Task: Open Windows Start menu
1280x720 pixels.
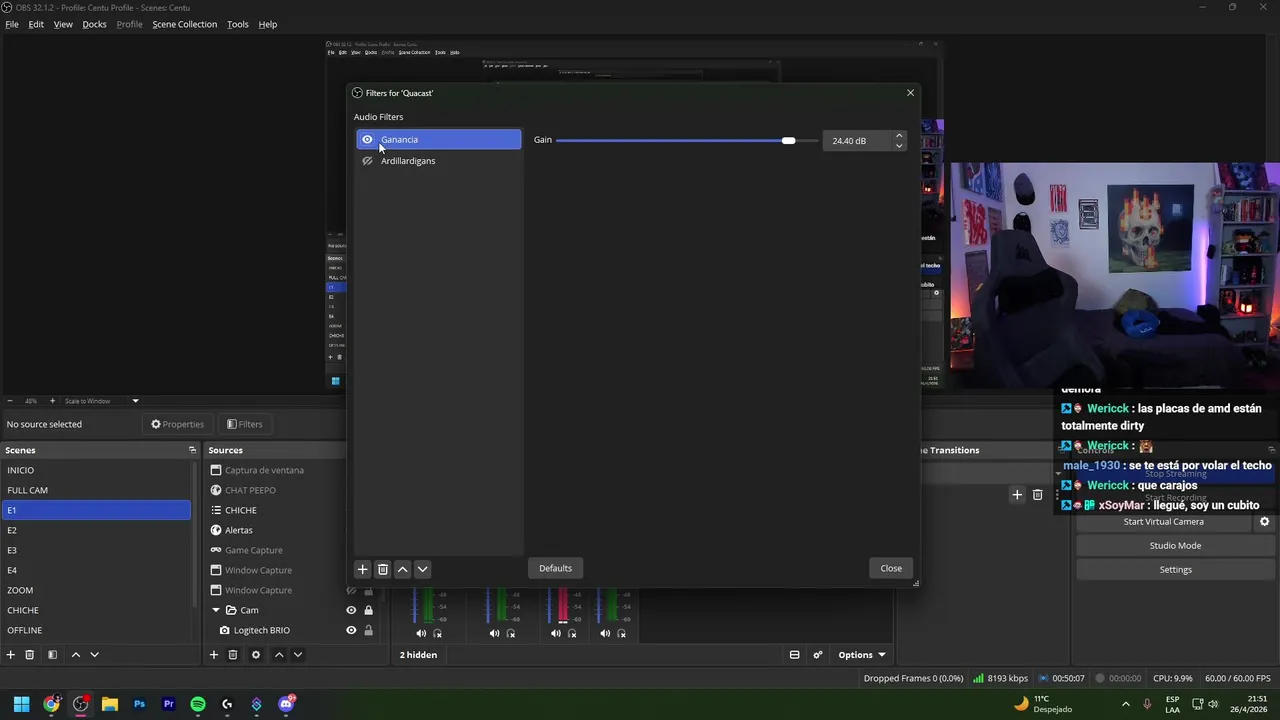Action: 21,704
